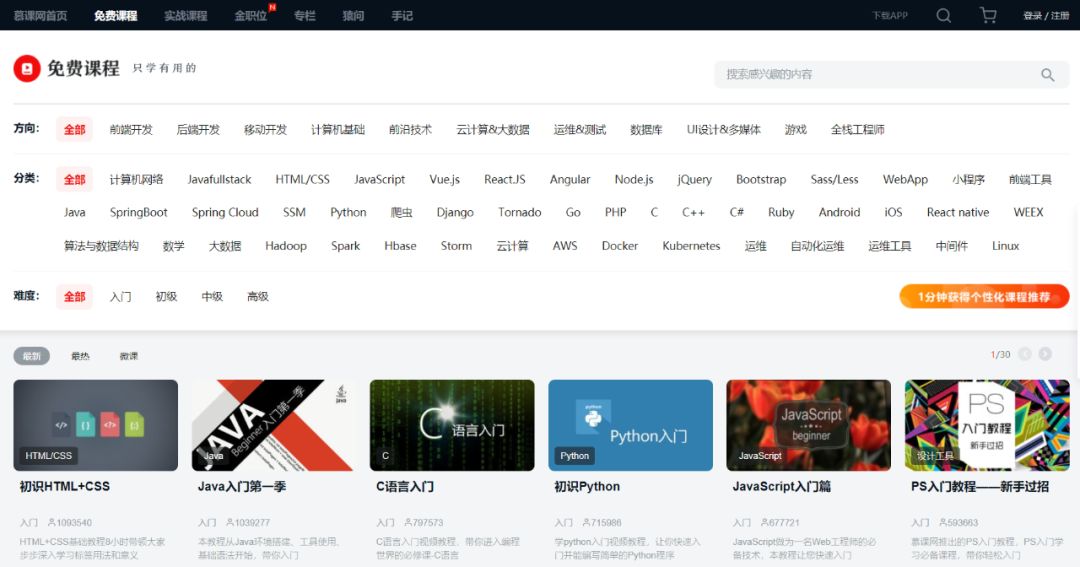Choose the Android category
This screenshot has height=567, width=1080.
(x=839, y=212)
